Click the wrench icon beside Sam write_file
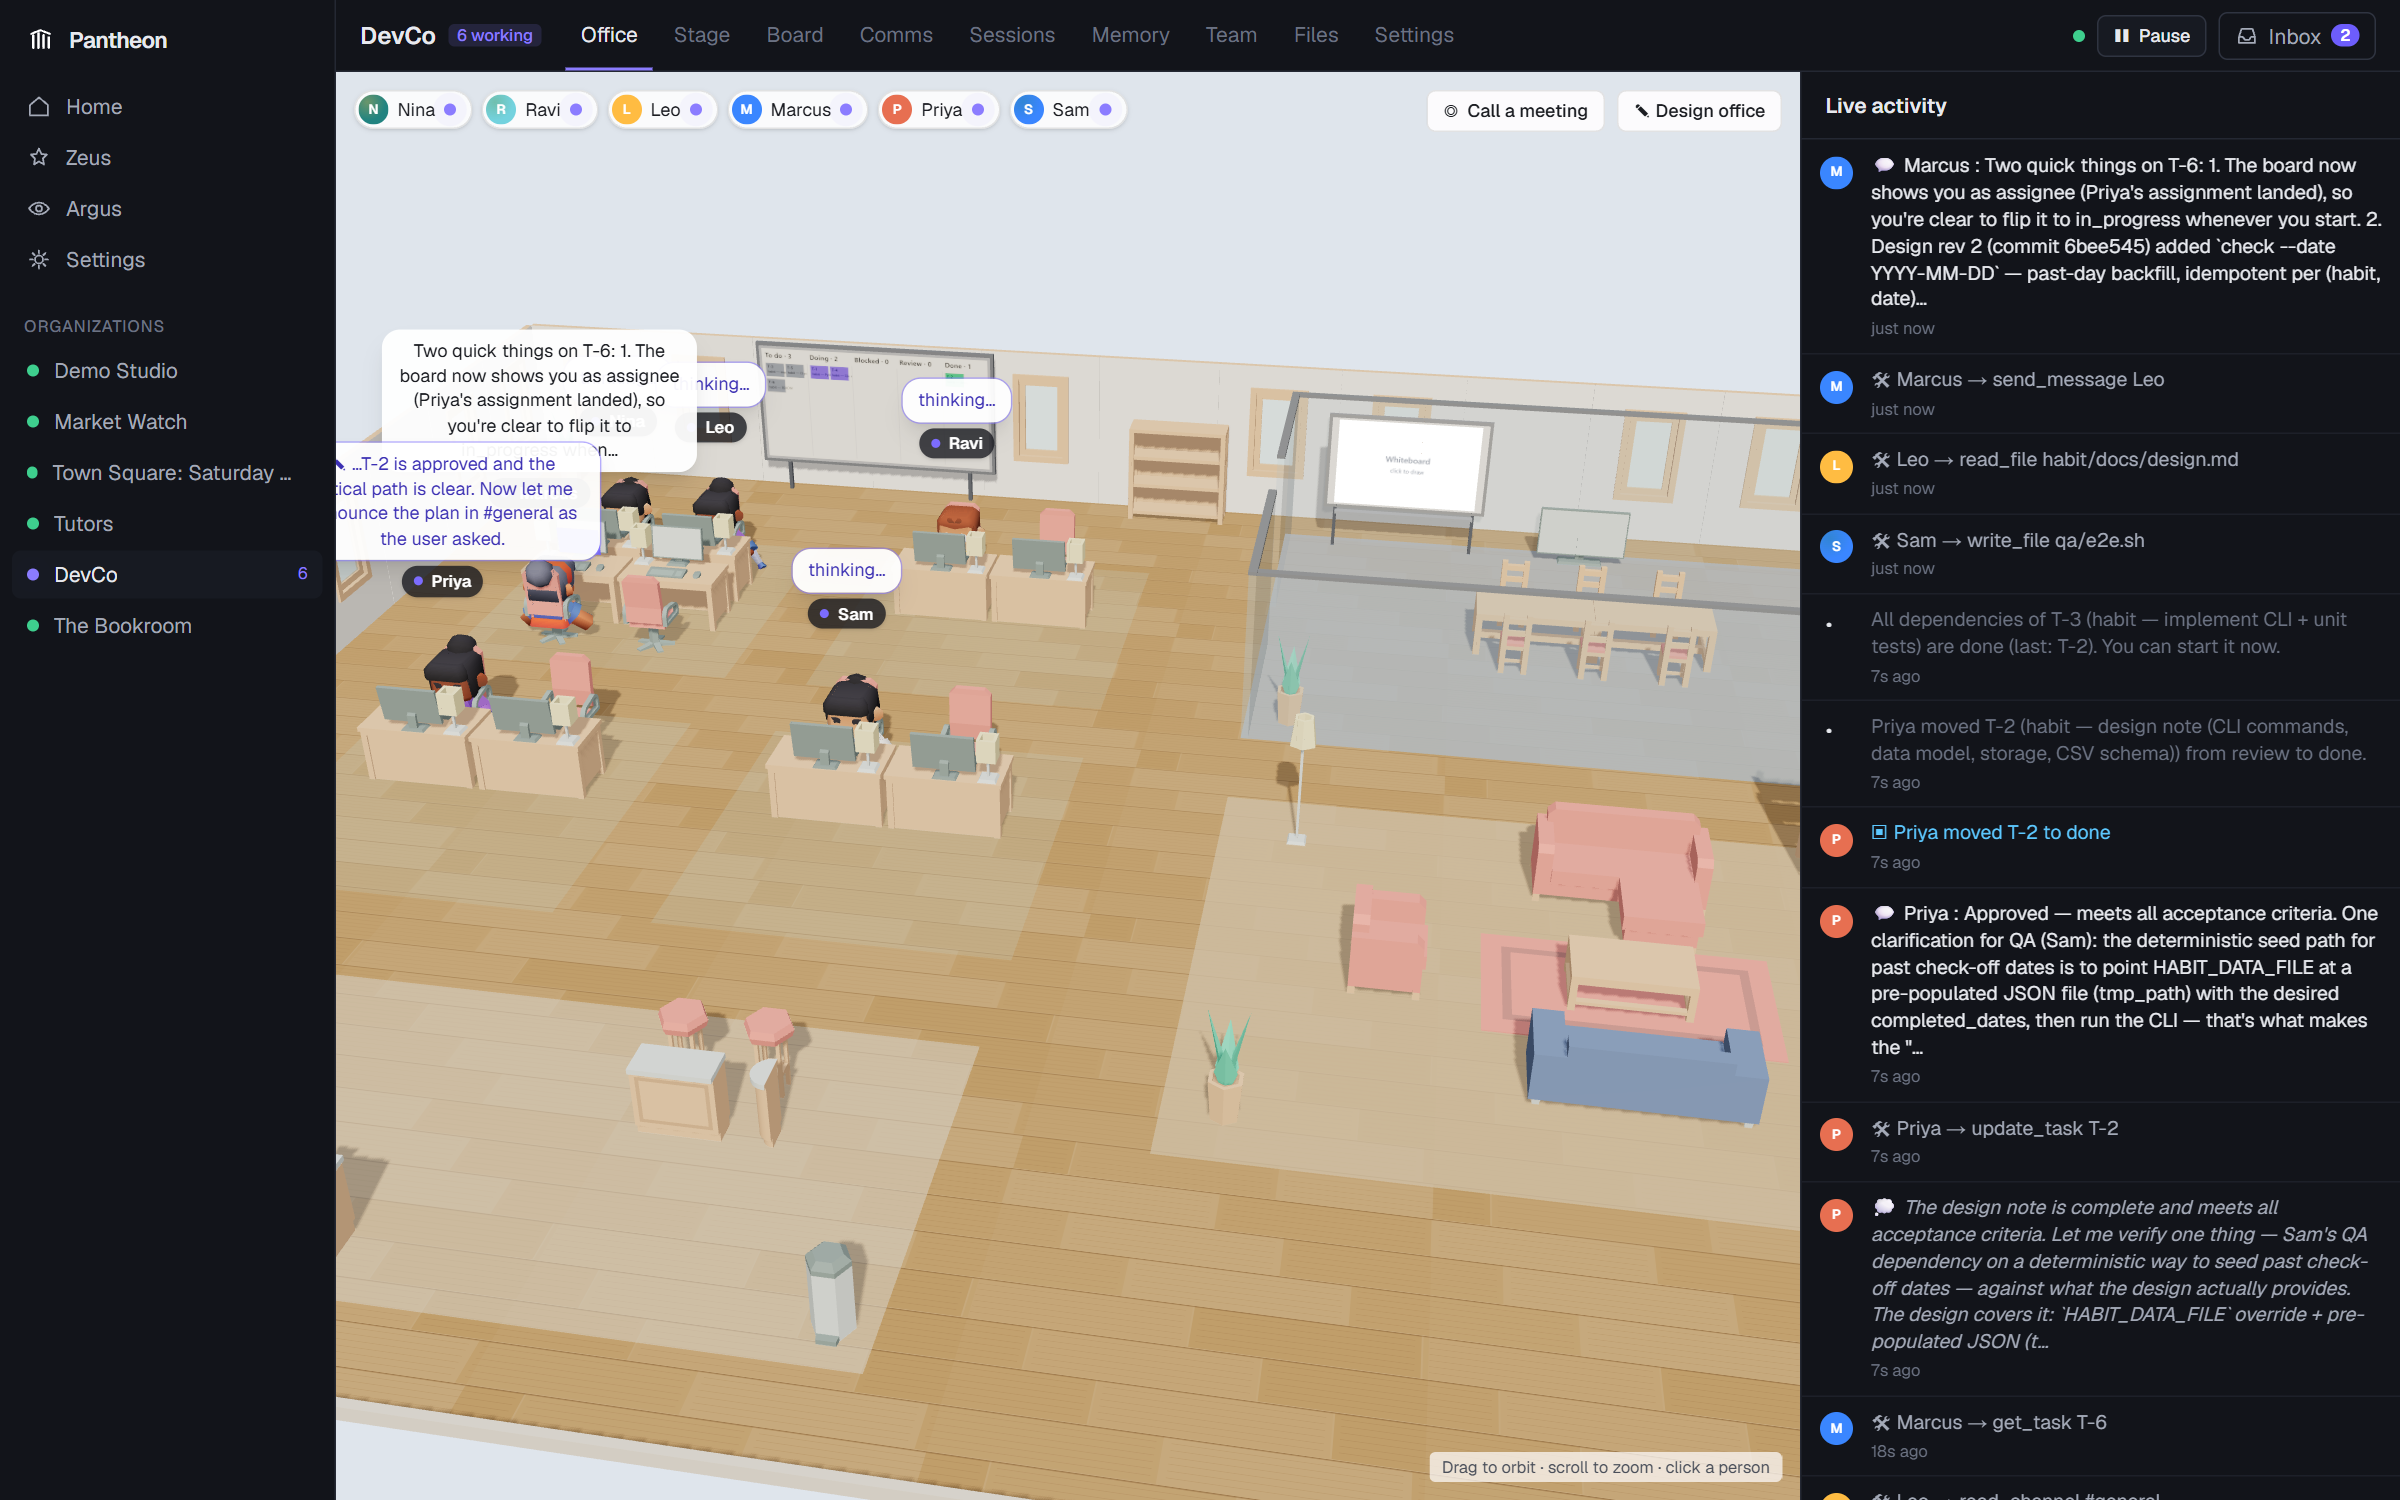This screenshot has height=1500, width=2400. (1881, 540)
